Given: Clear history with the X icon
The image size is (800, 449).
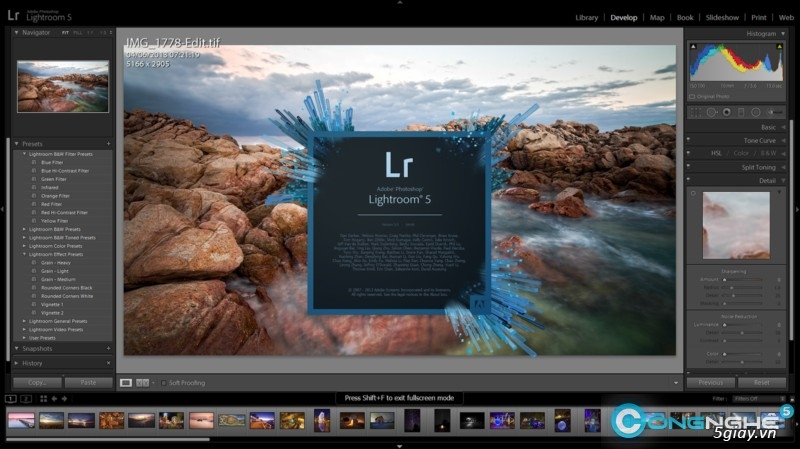Looking at the screenshot, I should tap(108, 363).
